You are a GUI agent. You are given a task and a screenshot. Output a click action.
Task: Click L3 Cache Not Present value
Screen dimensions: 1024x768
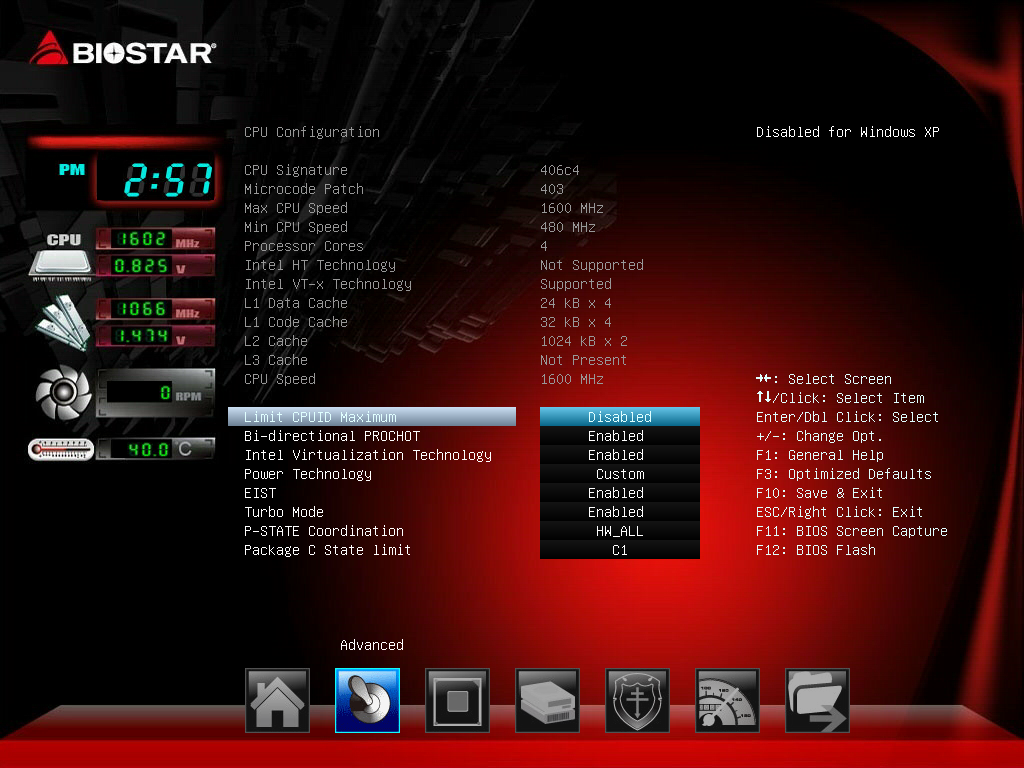pos(583,359)
